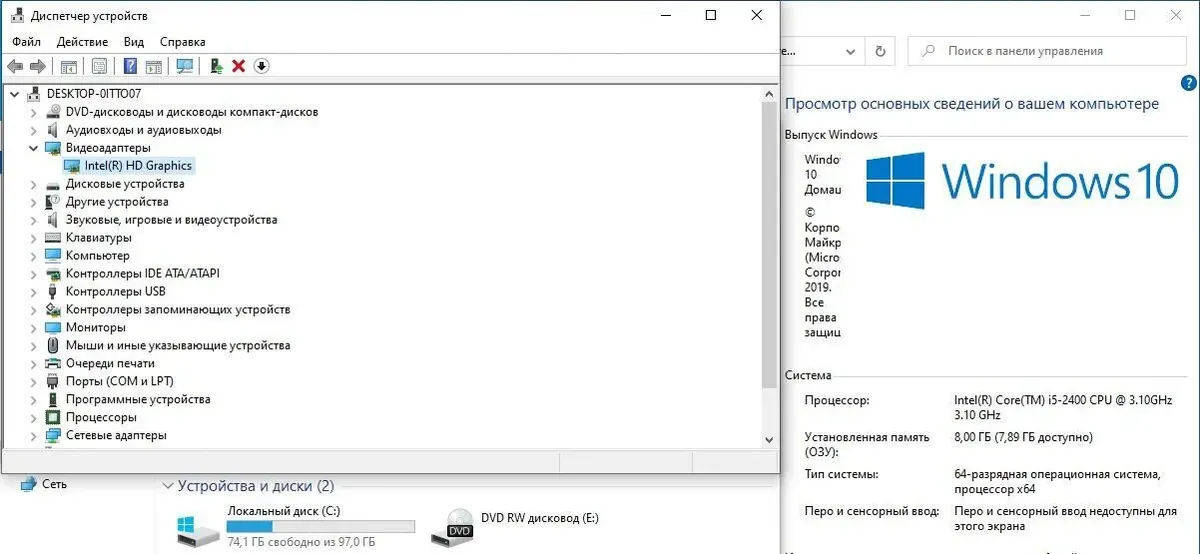Click the Update driver toolbar icon
This screenshot has width=1200, height=554.
click(215, 66)
